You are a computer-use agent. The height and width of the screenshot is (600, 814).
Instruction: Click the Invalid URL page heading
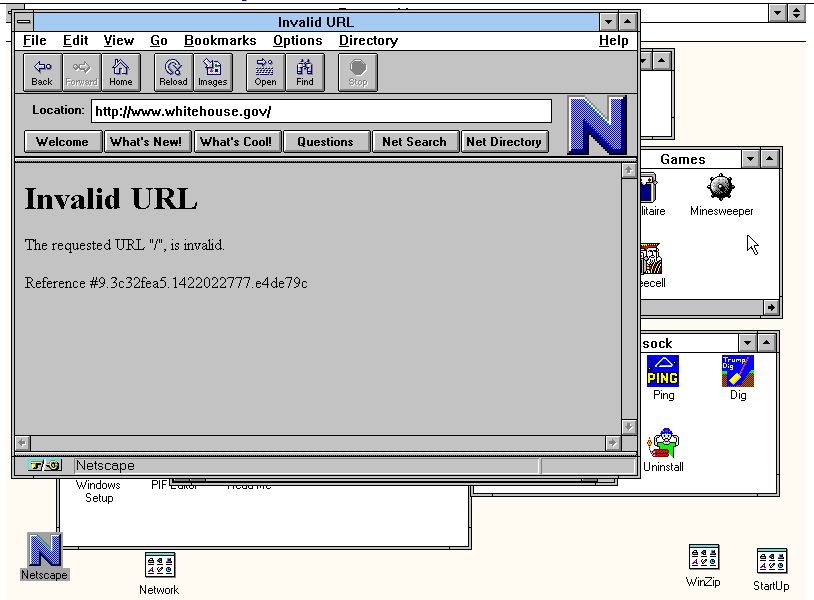(111, 199)
